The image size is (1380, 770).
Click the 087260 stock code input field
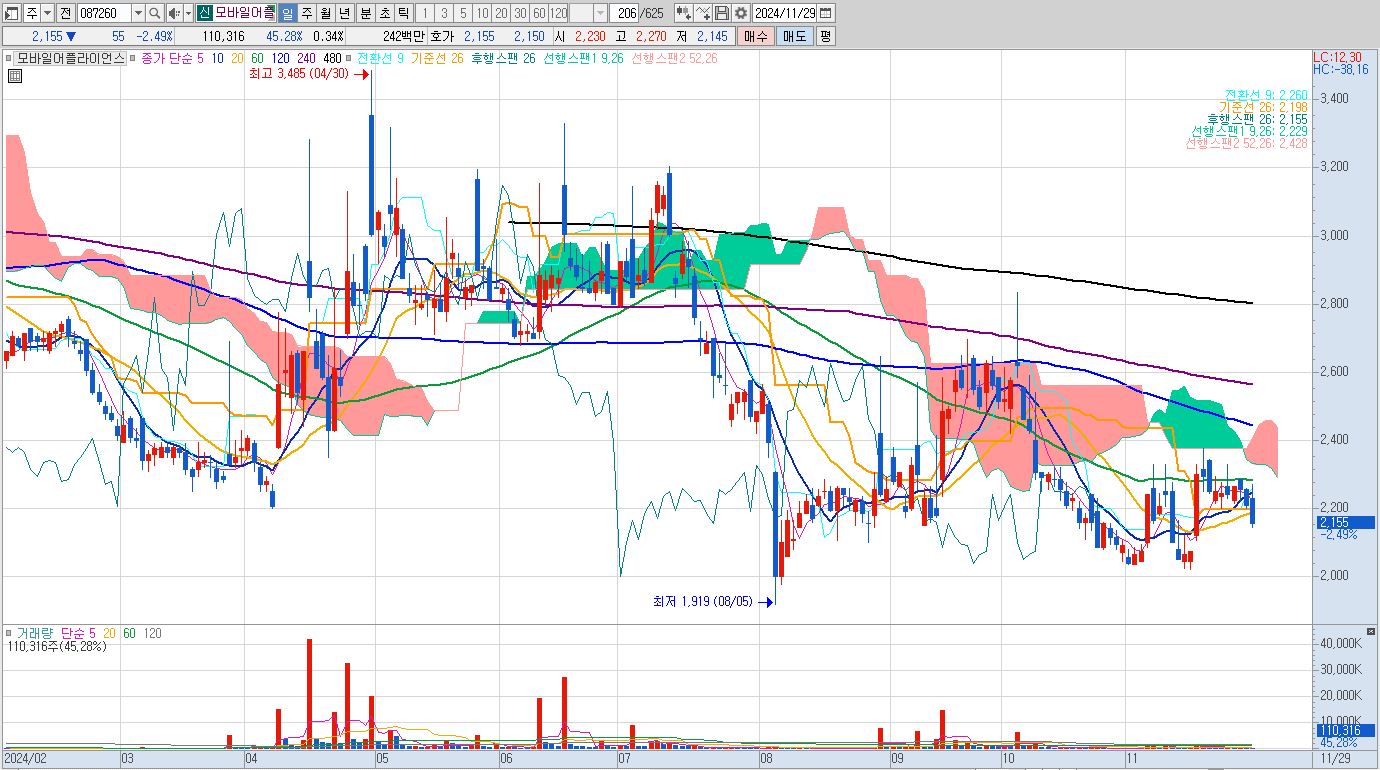click(104, 13)
